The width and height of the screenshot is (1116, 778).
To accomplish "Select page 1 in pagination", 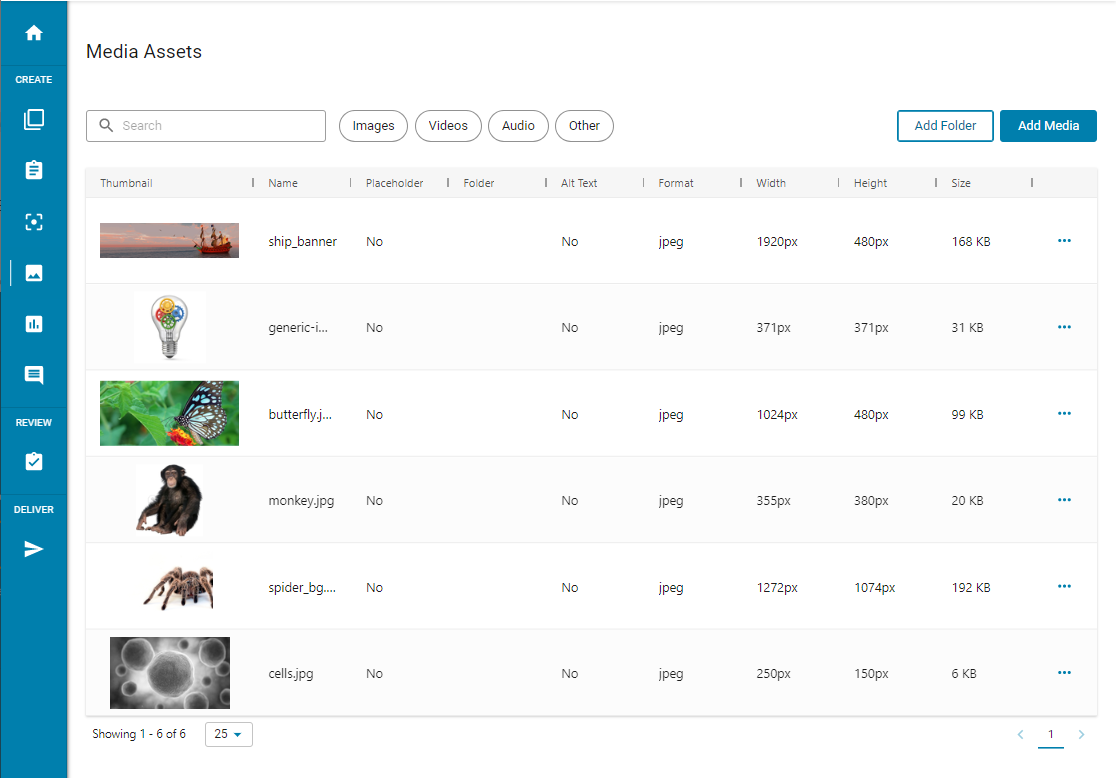I will (1051, 735).
